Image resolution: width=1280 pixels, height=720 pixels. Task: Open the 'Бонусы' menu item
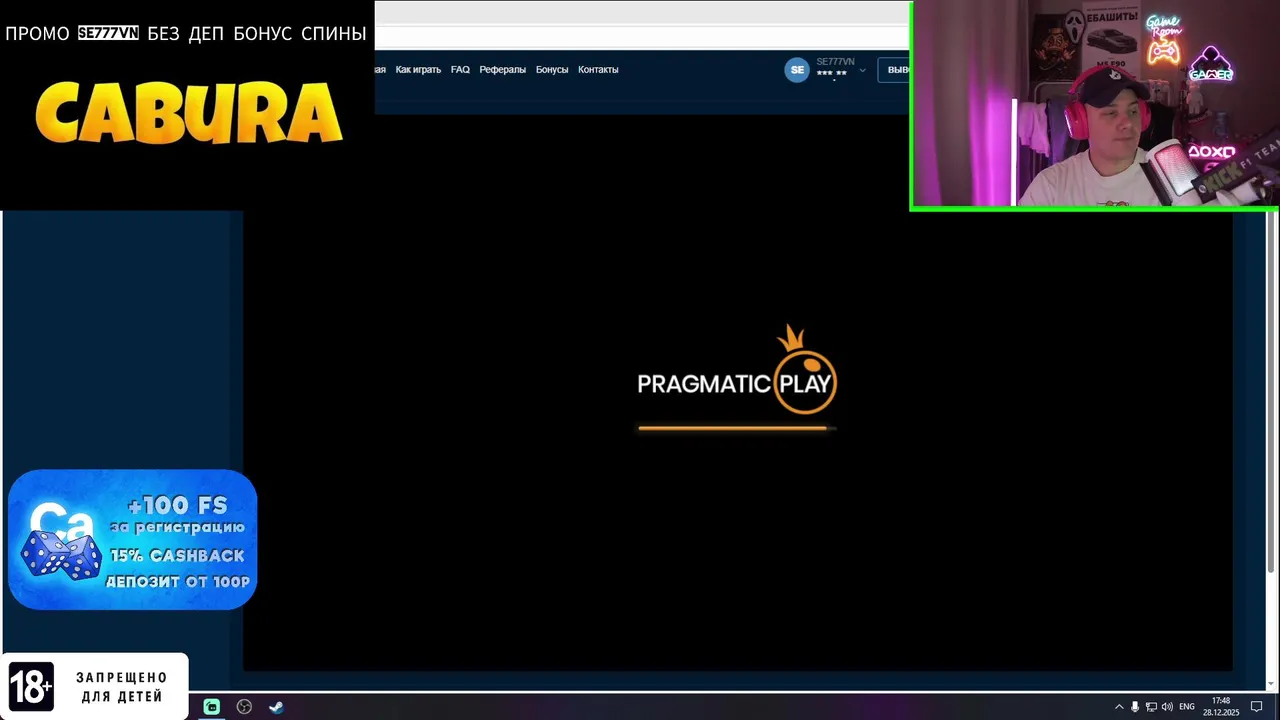552,70
